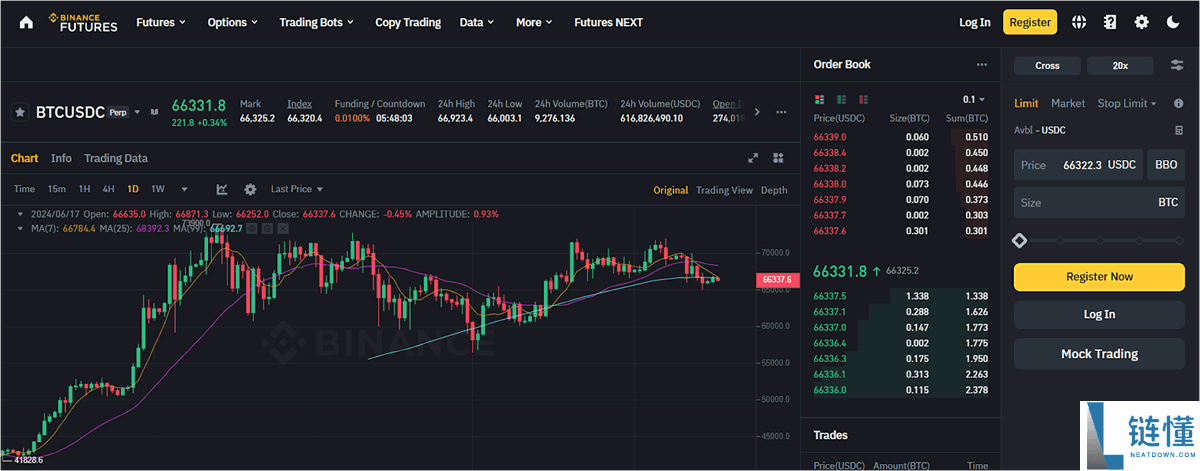Open the settings gear in top bar

click(x=1141, y=22)
